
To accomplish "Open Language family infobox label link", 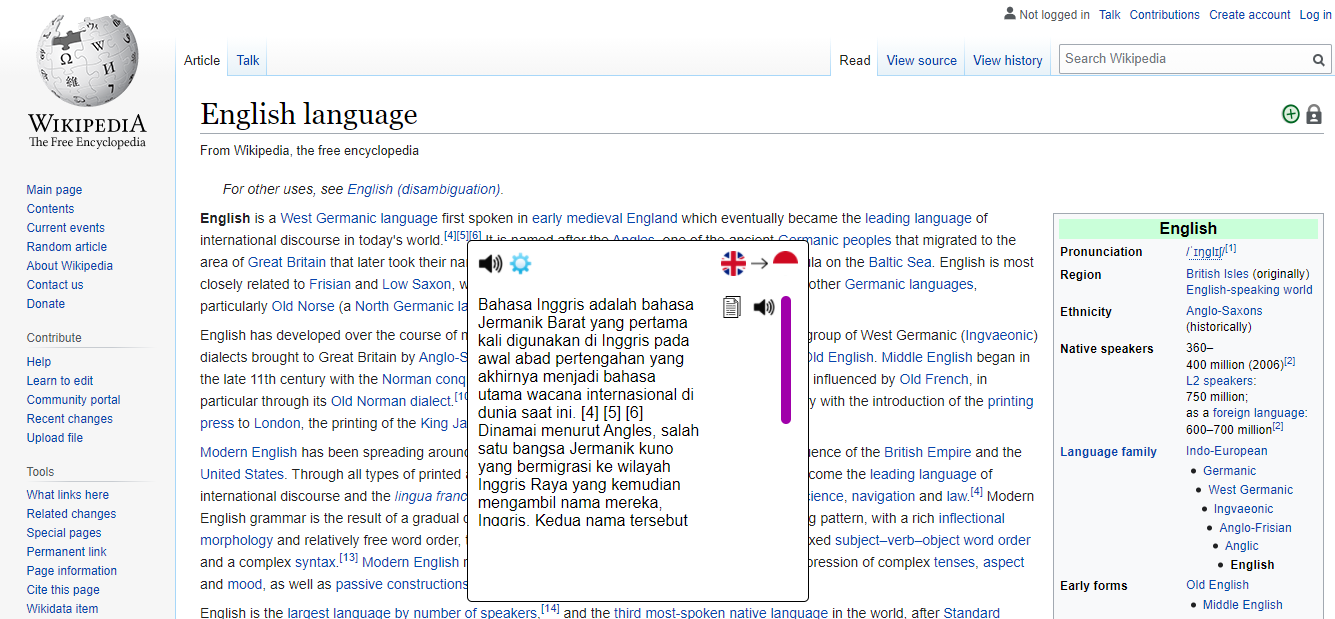I will pos(1109,452).
